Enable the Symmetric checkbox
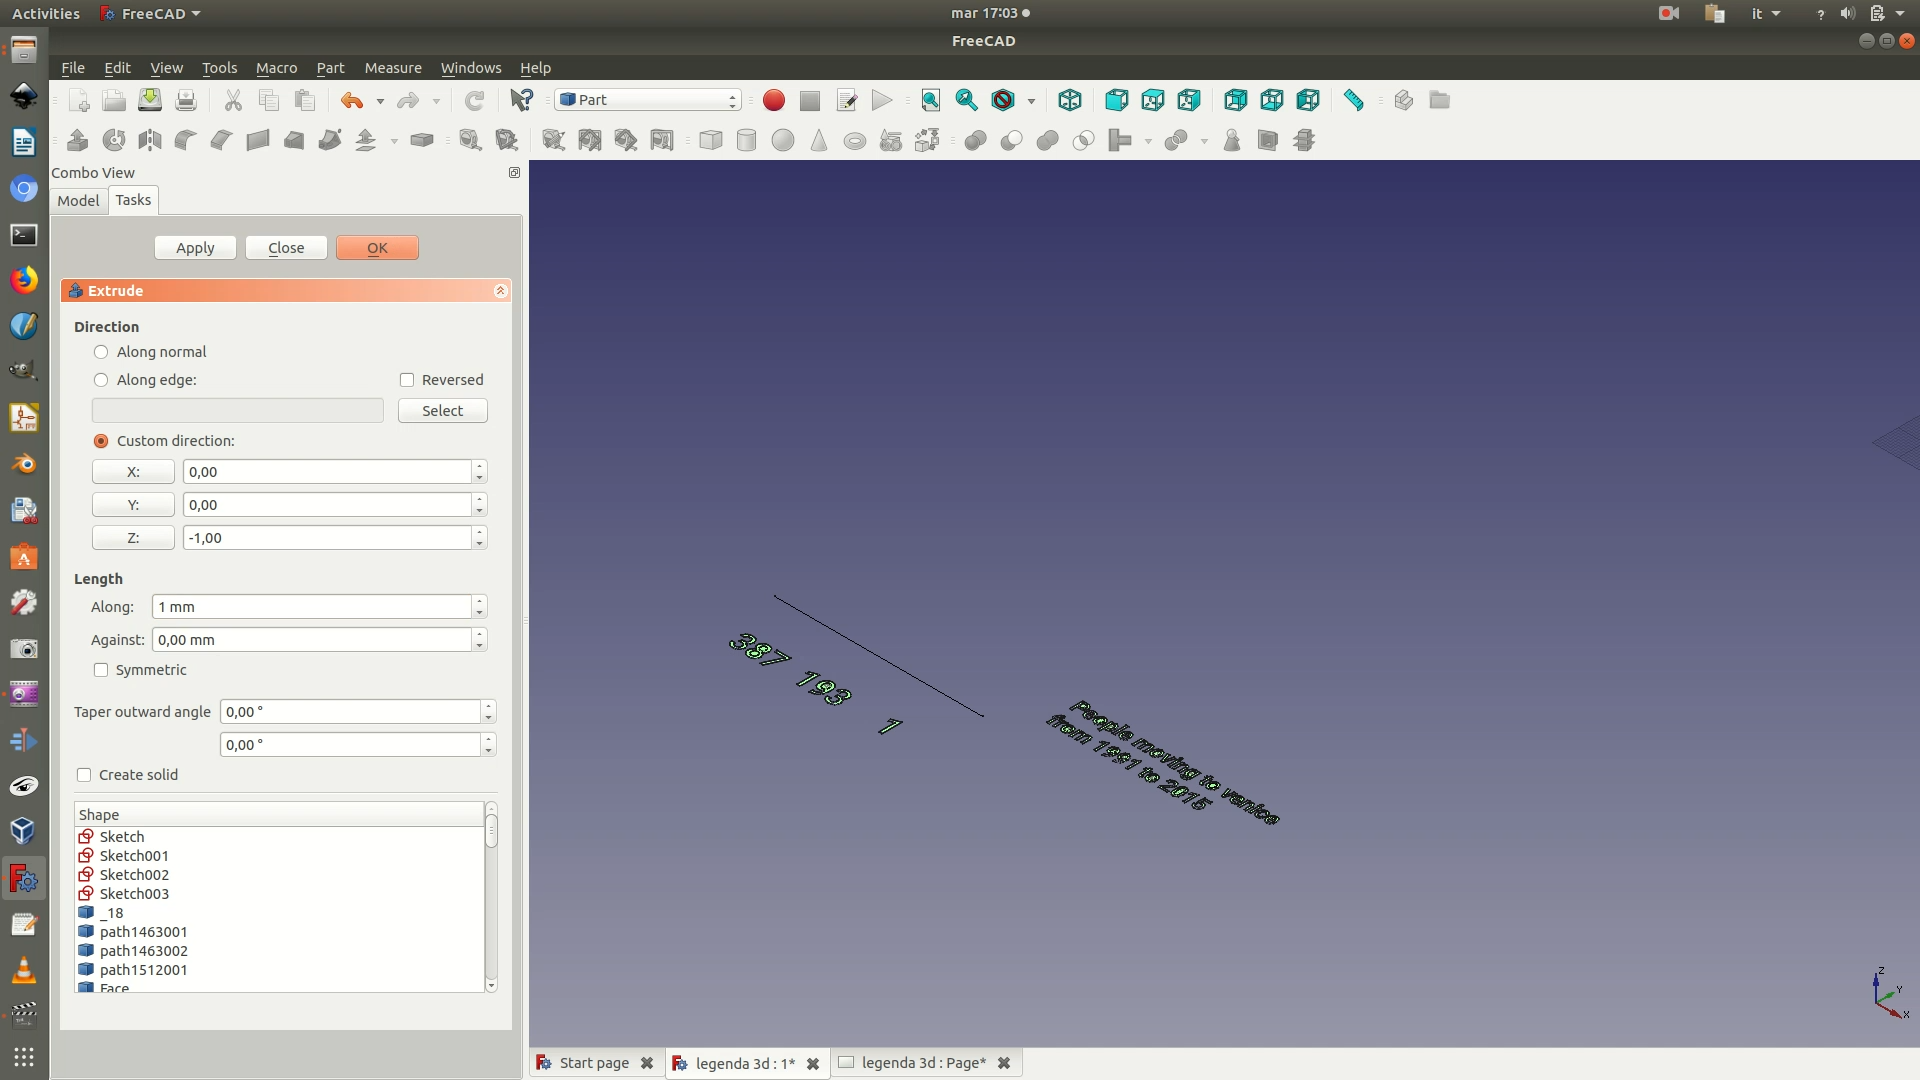The height and width of the screenshot is (1080, 1920). click(101, 670)
